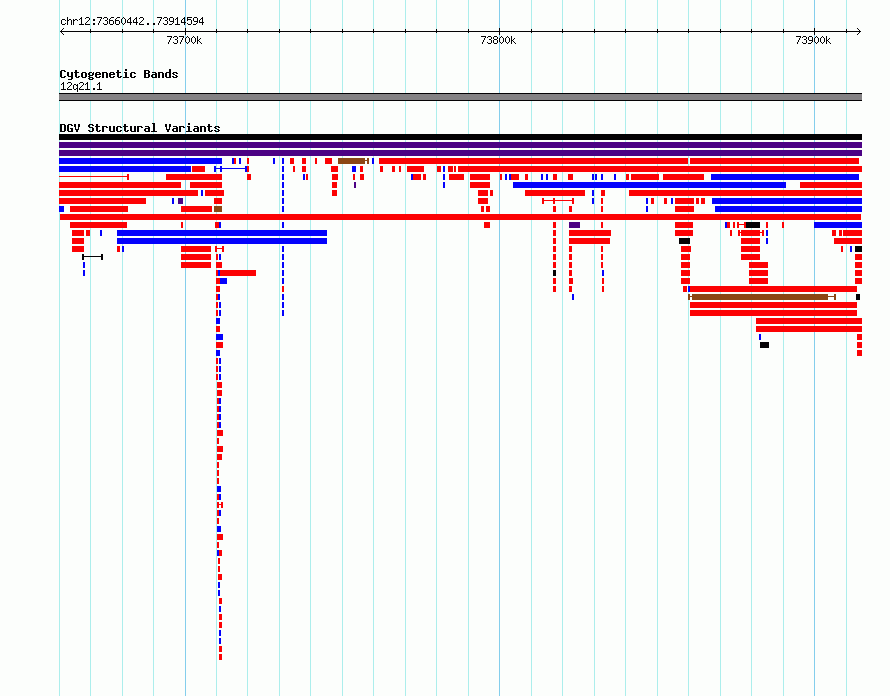Click the blue whisker-line variant near 73712k

pos(231,169)
